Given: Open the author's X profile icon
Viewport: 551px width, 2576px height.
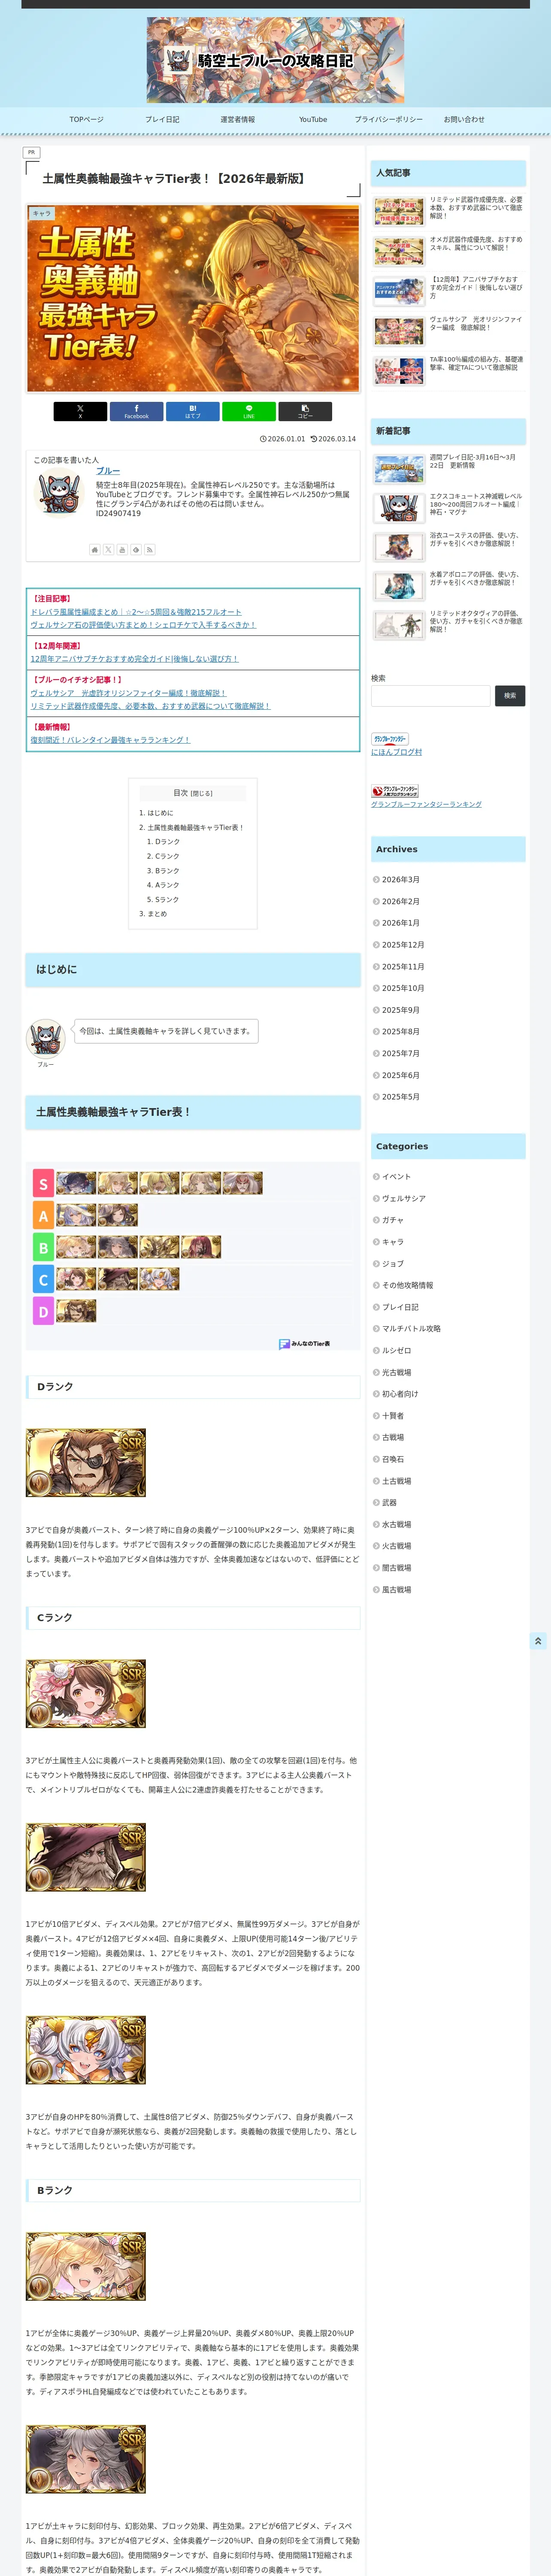Looking at the screenshot, I should (x=108, y=550).
